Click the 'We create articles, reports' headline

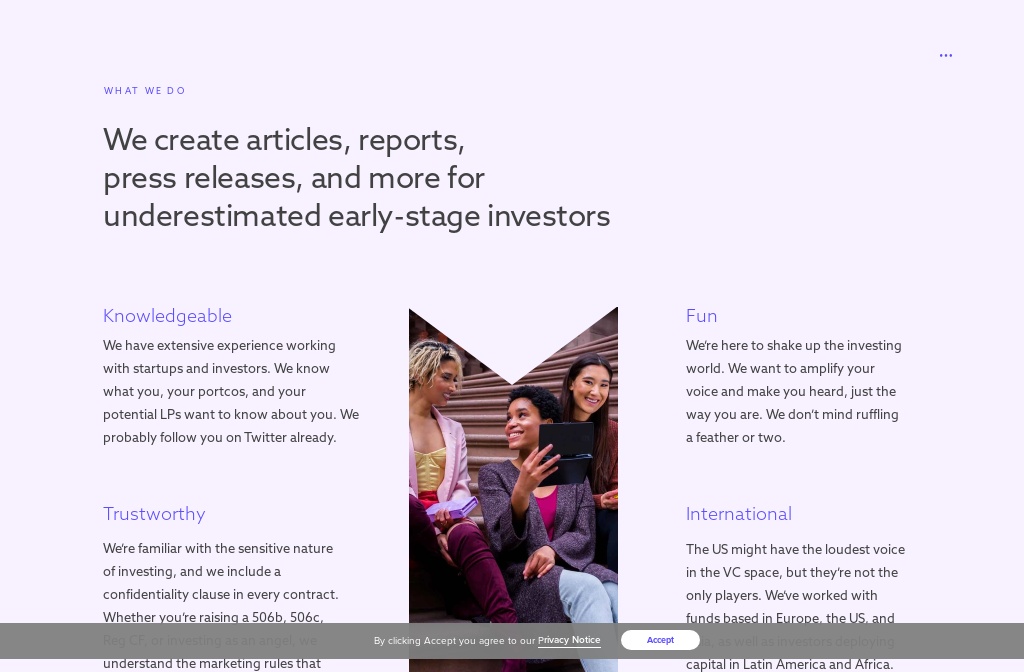357,178
